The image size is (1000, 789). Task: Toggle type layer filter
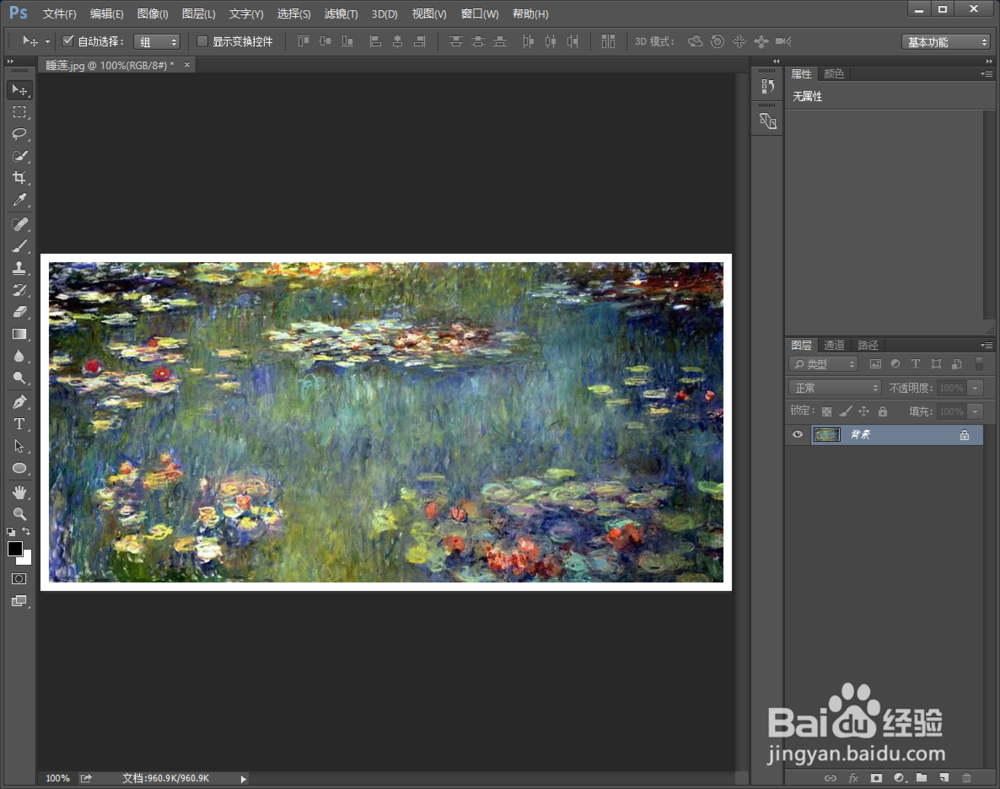(915, 364)
